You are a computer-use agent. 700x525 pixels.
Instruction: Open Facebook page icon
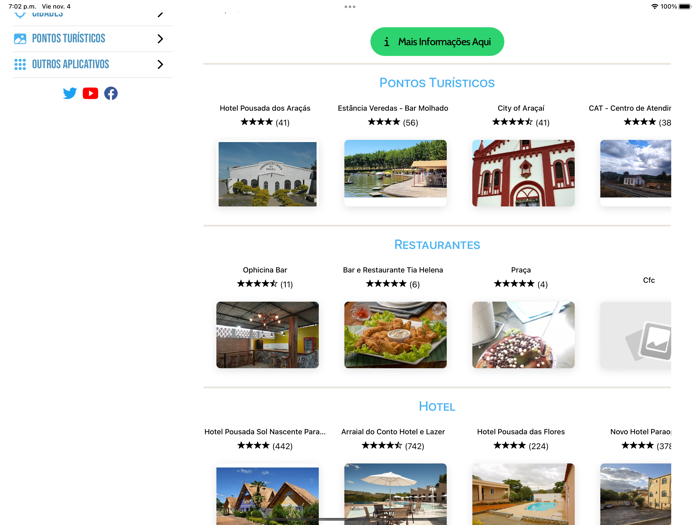pos(111,93)
